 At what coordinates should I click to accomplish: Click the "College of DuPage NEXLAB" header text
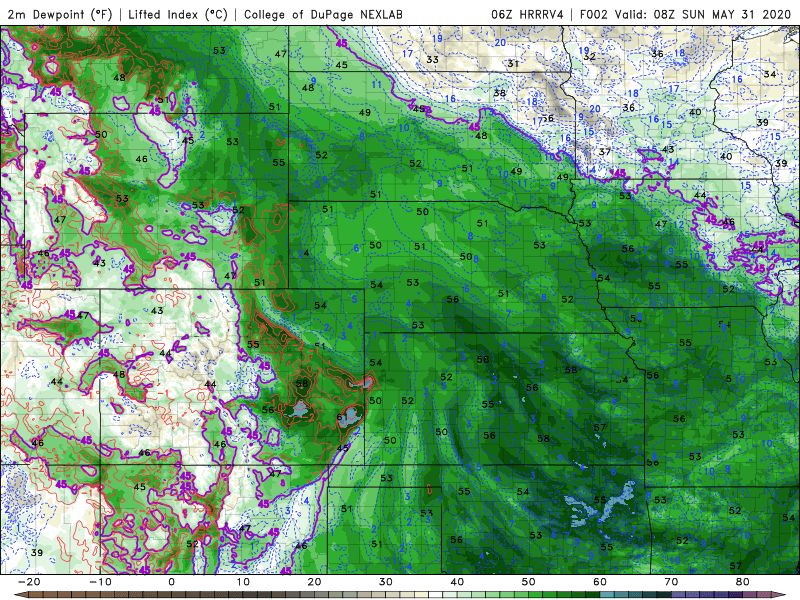pyautogui.click(x=323, y=14)
